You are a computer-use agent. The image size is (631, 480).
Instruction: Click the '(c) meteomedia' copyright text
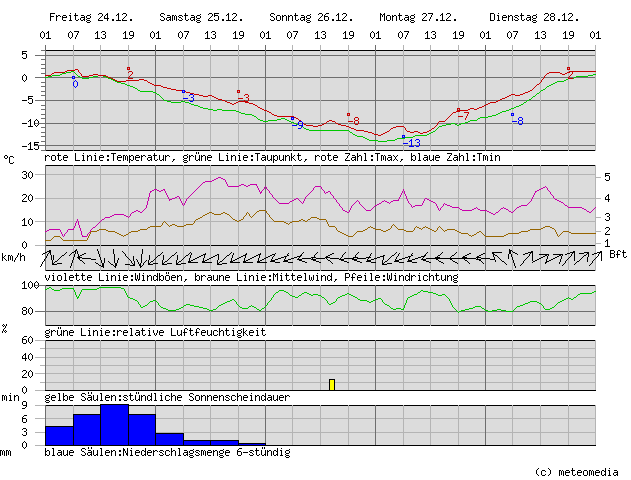(x=576, y=472)
